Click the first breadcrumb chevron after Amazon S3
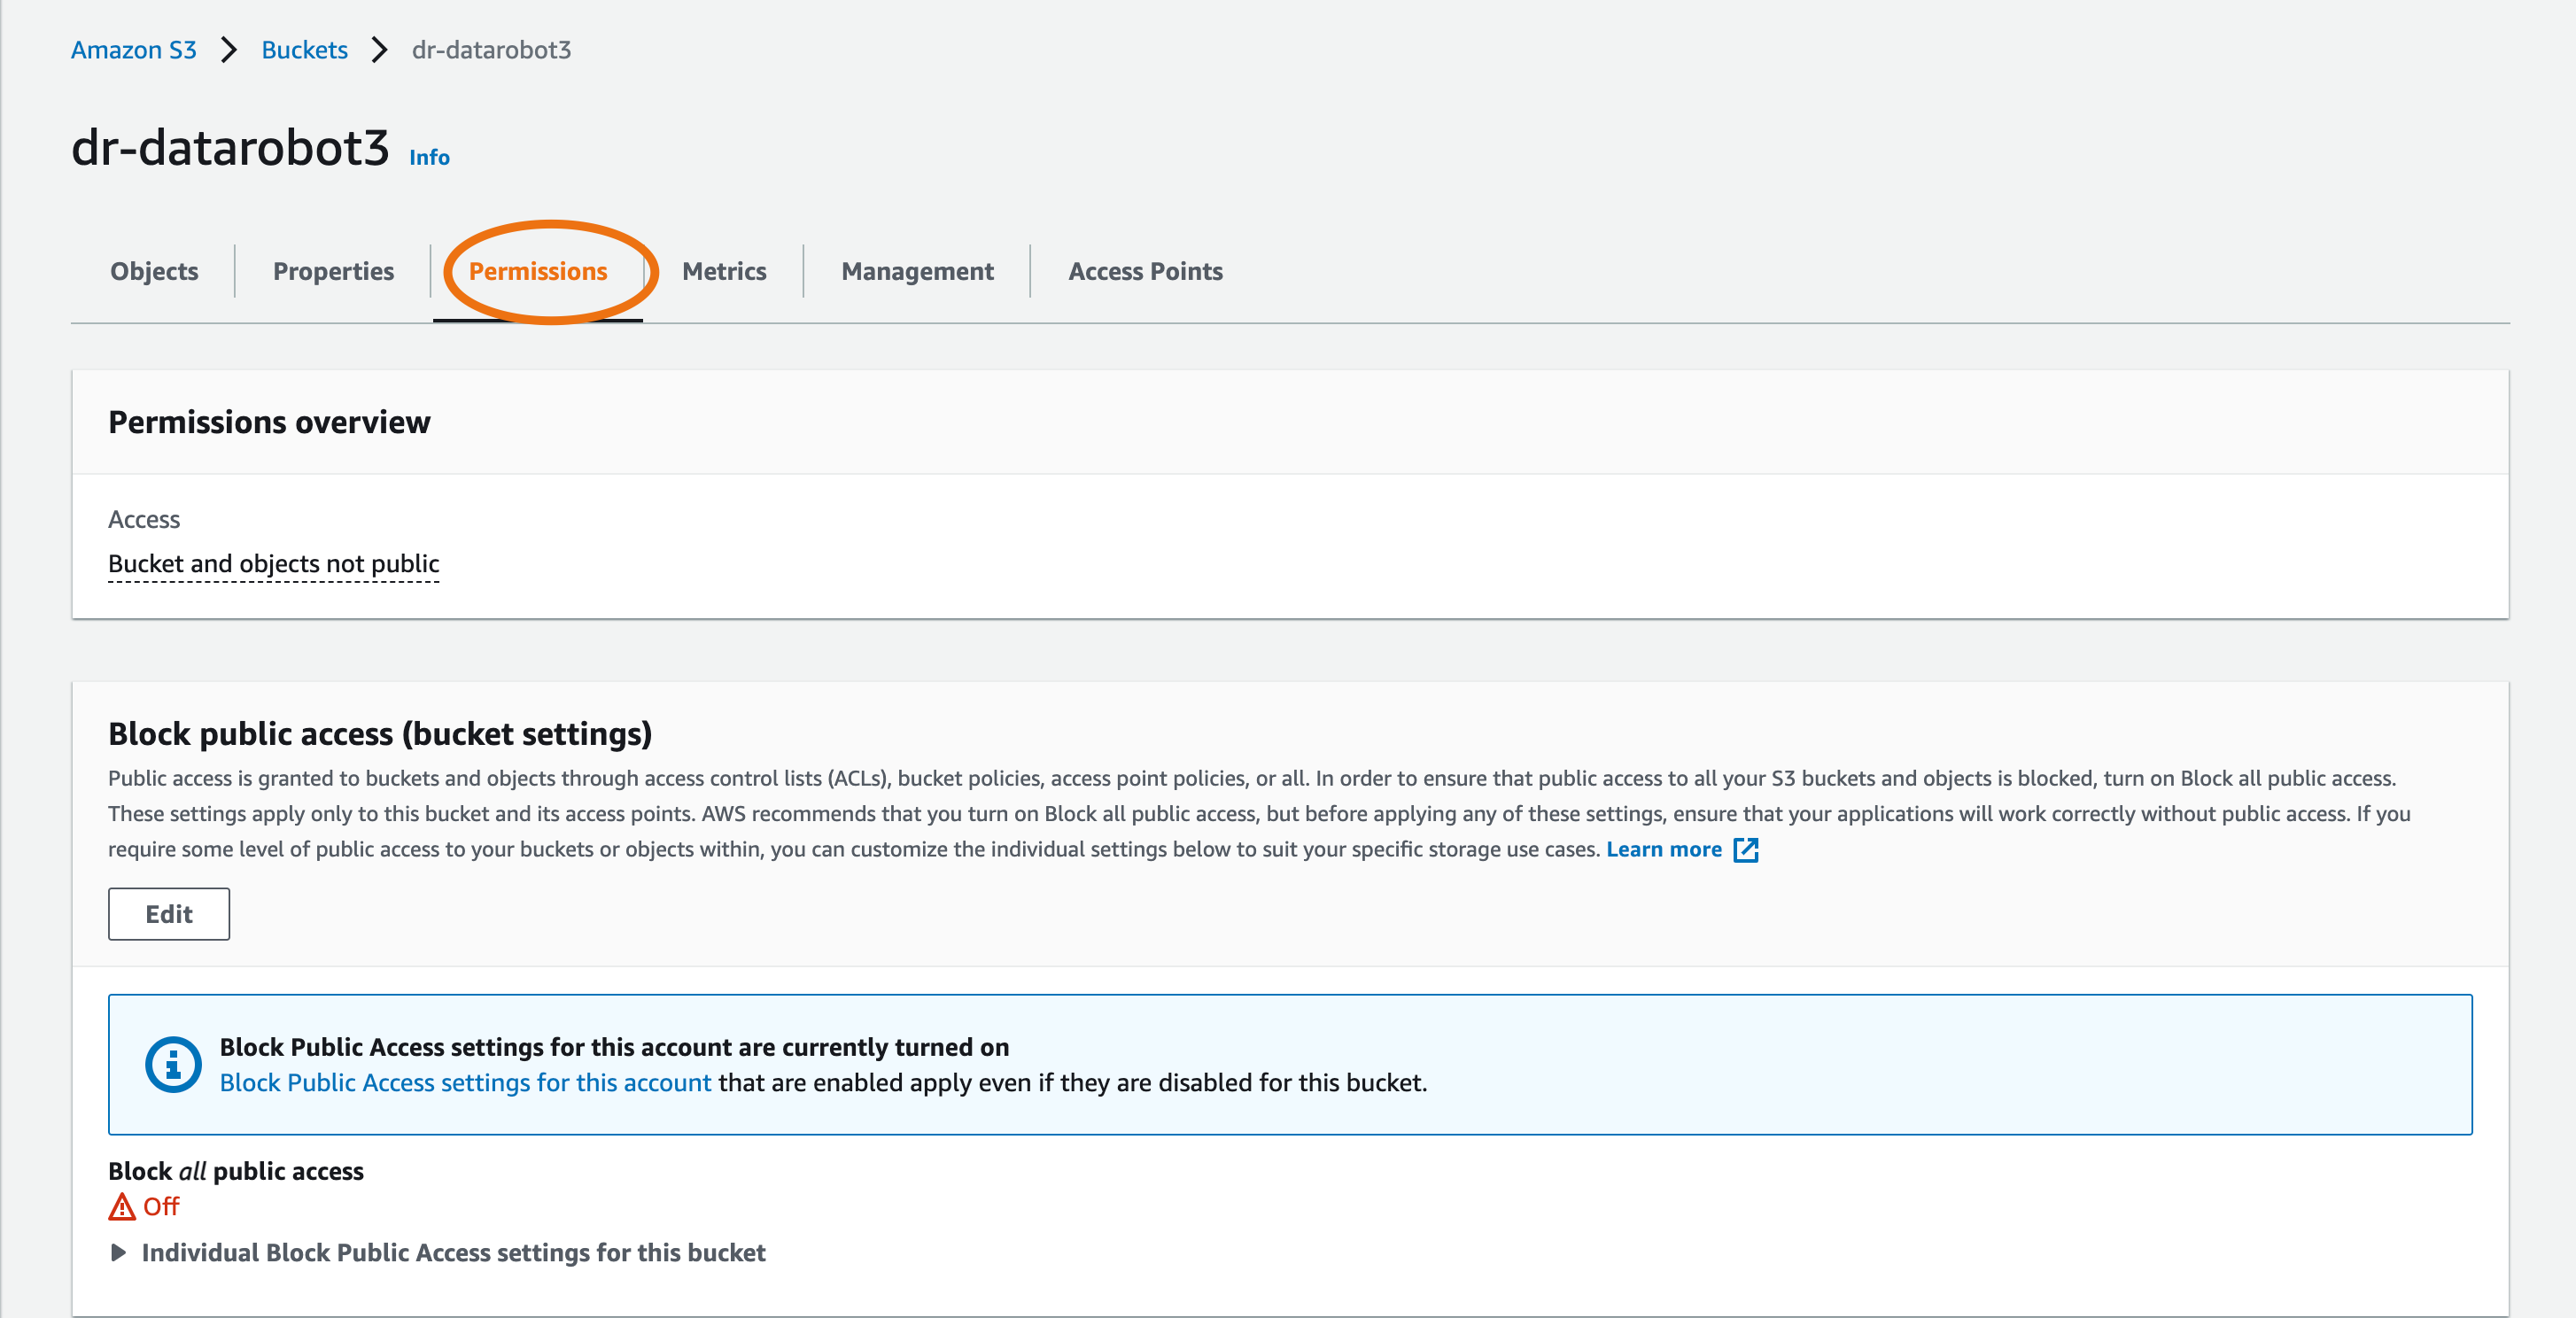2576x1318 pixels. 229,50
